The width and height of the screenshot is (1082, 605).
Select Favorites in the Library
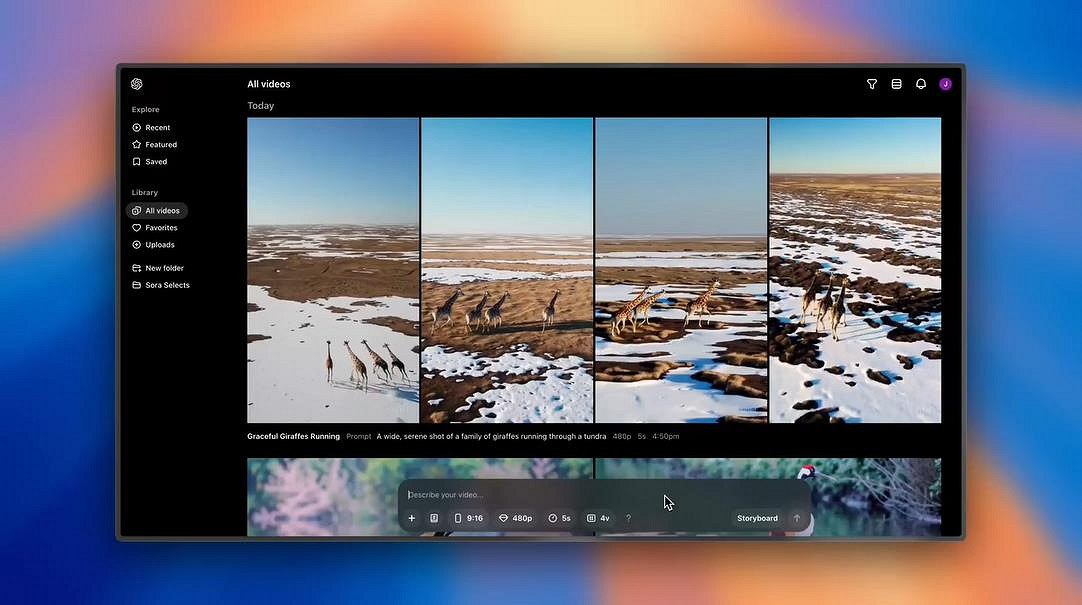pyautogui.click(x=160, y=228)
